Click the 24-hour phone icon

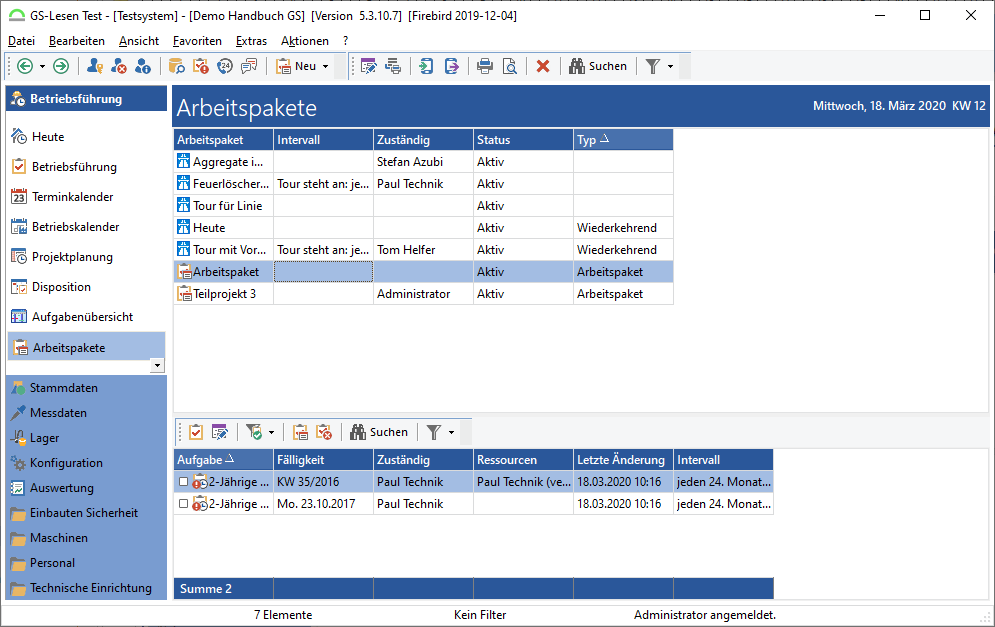tap(225, 66)
